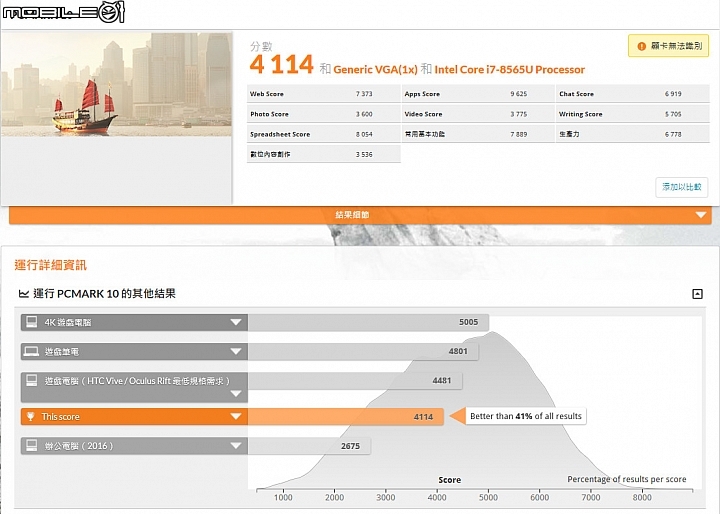720x514 pixels.
Task: Click the Chat Score row
Action: (x=633, y=94)
